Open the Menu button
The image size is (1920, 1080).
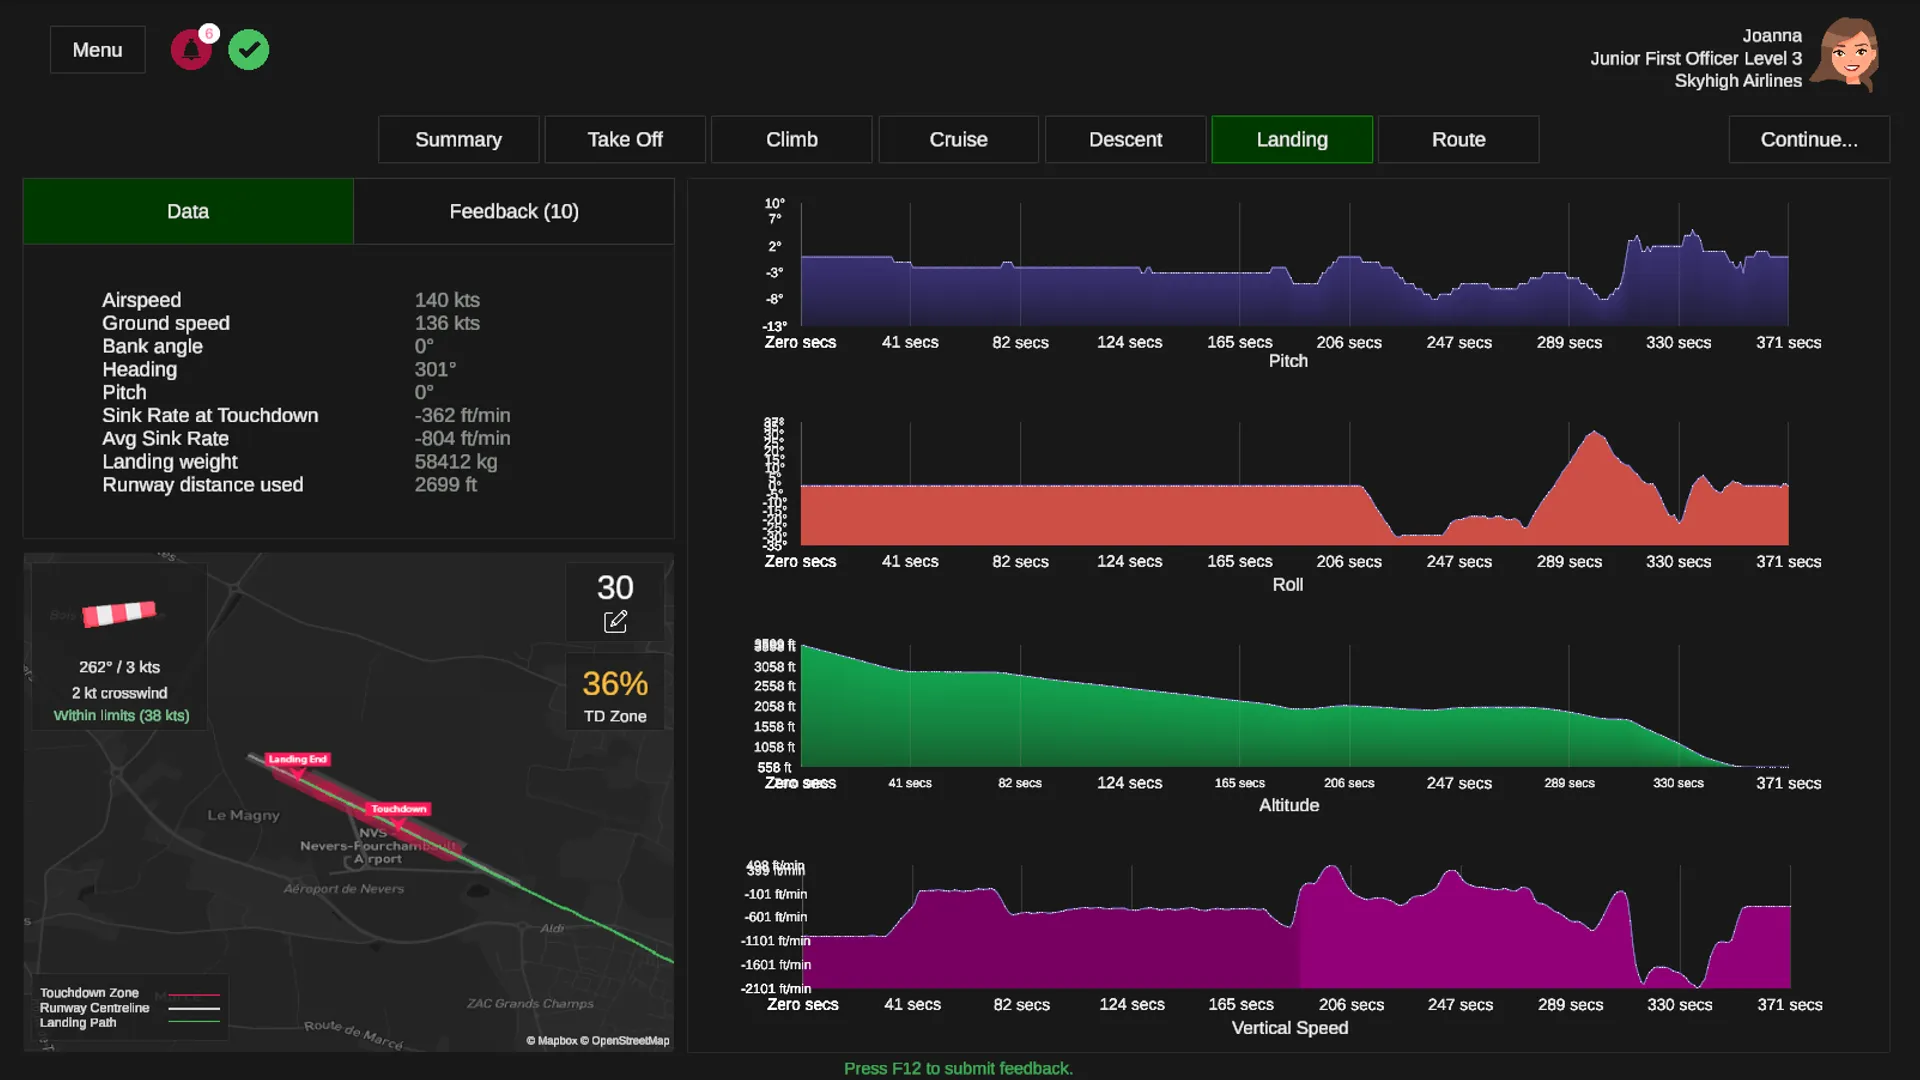point(97,50)
